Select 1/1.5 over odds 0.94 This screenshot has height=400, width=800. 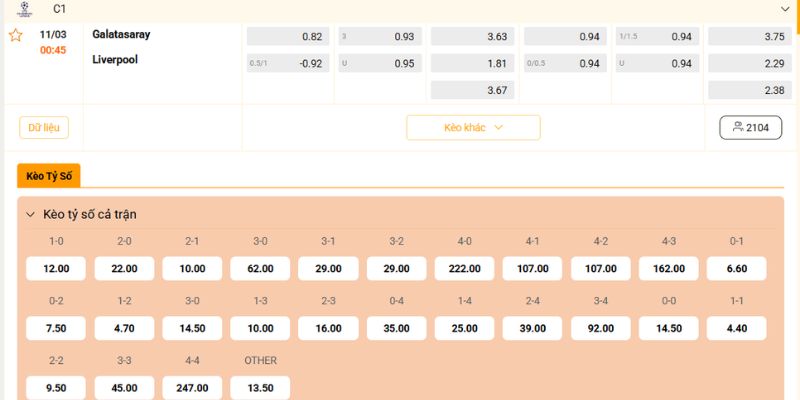pyautogui.click(x=657, y=37)
